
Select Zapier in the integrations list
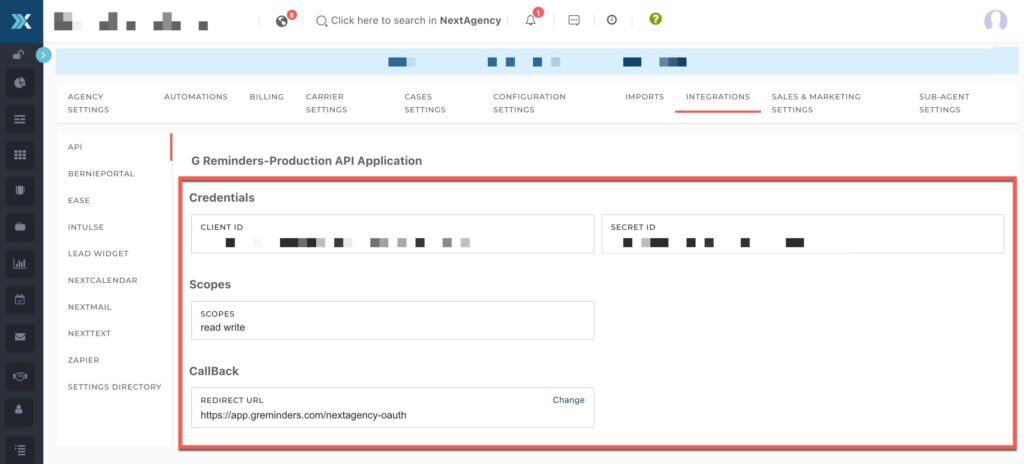click(83, 360)
